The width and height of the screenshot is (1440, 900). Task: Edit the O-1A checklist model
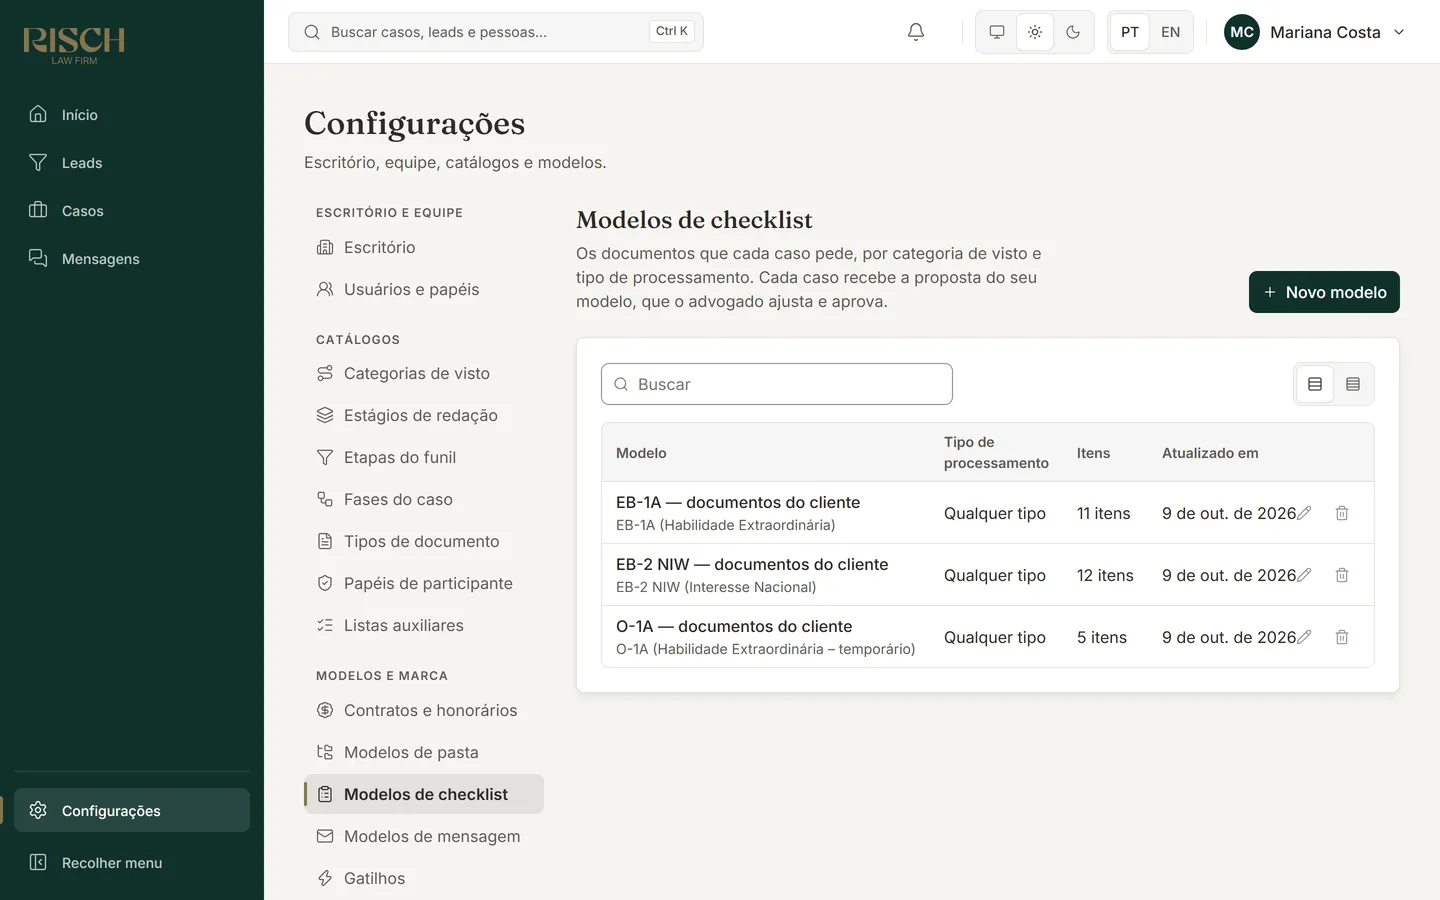click(x=1304, y=637)
